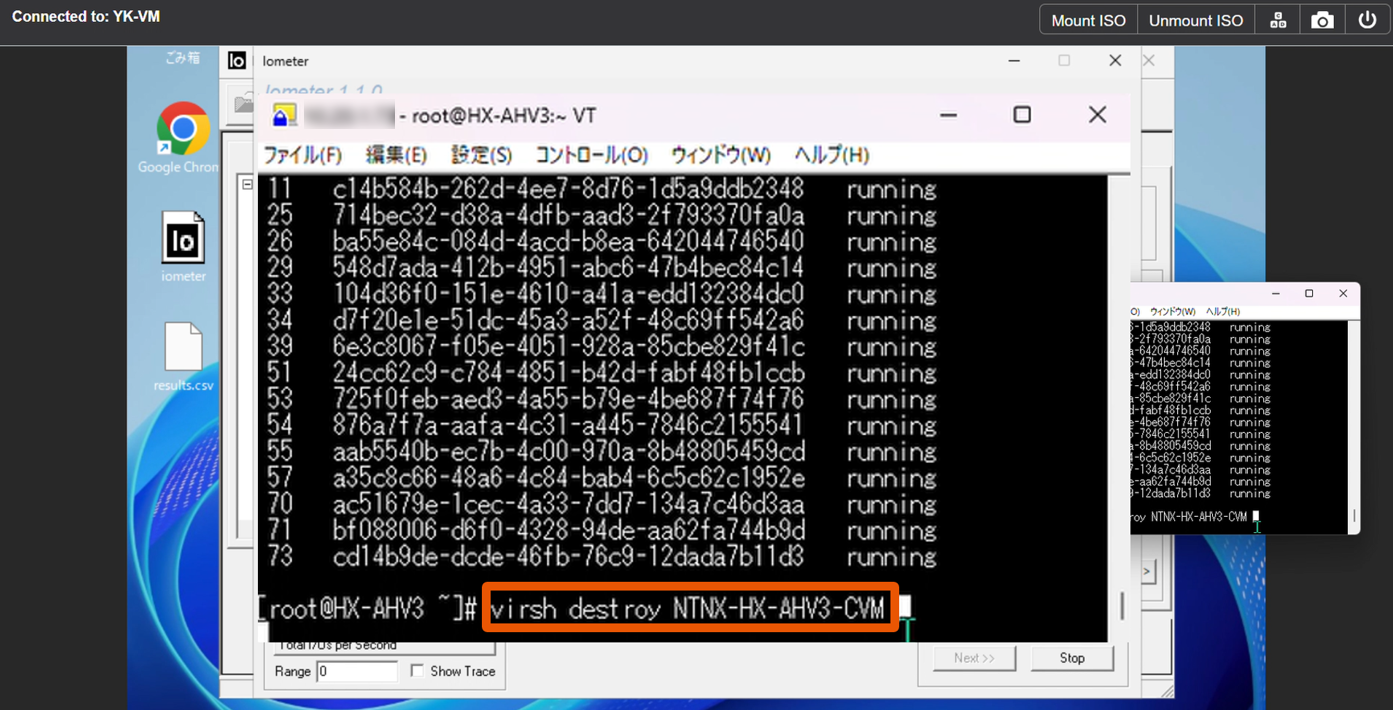1393x710 pixels.
Task: Open the コントロール(O) menu
Action: [x=591, y=155]
